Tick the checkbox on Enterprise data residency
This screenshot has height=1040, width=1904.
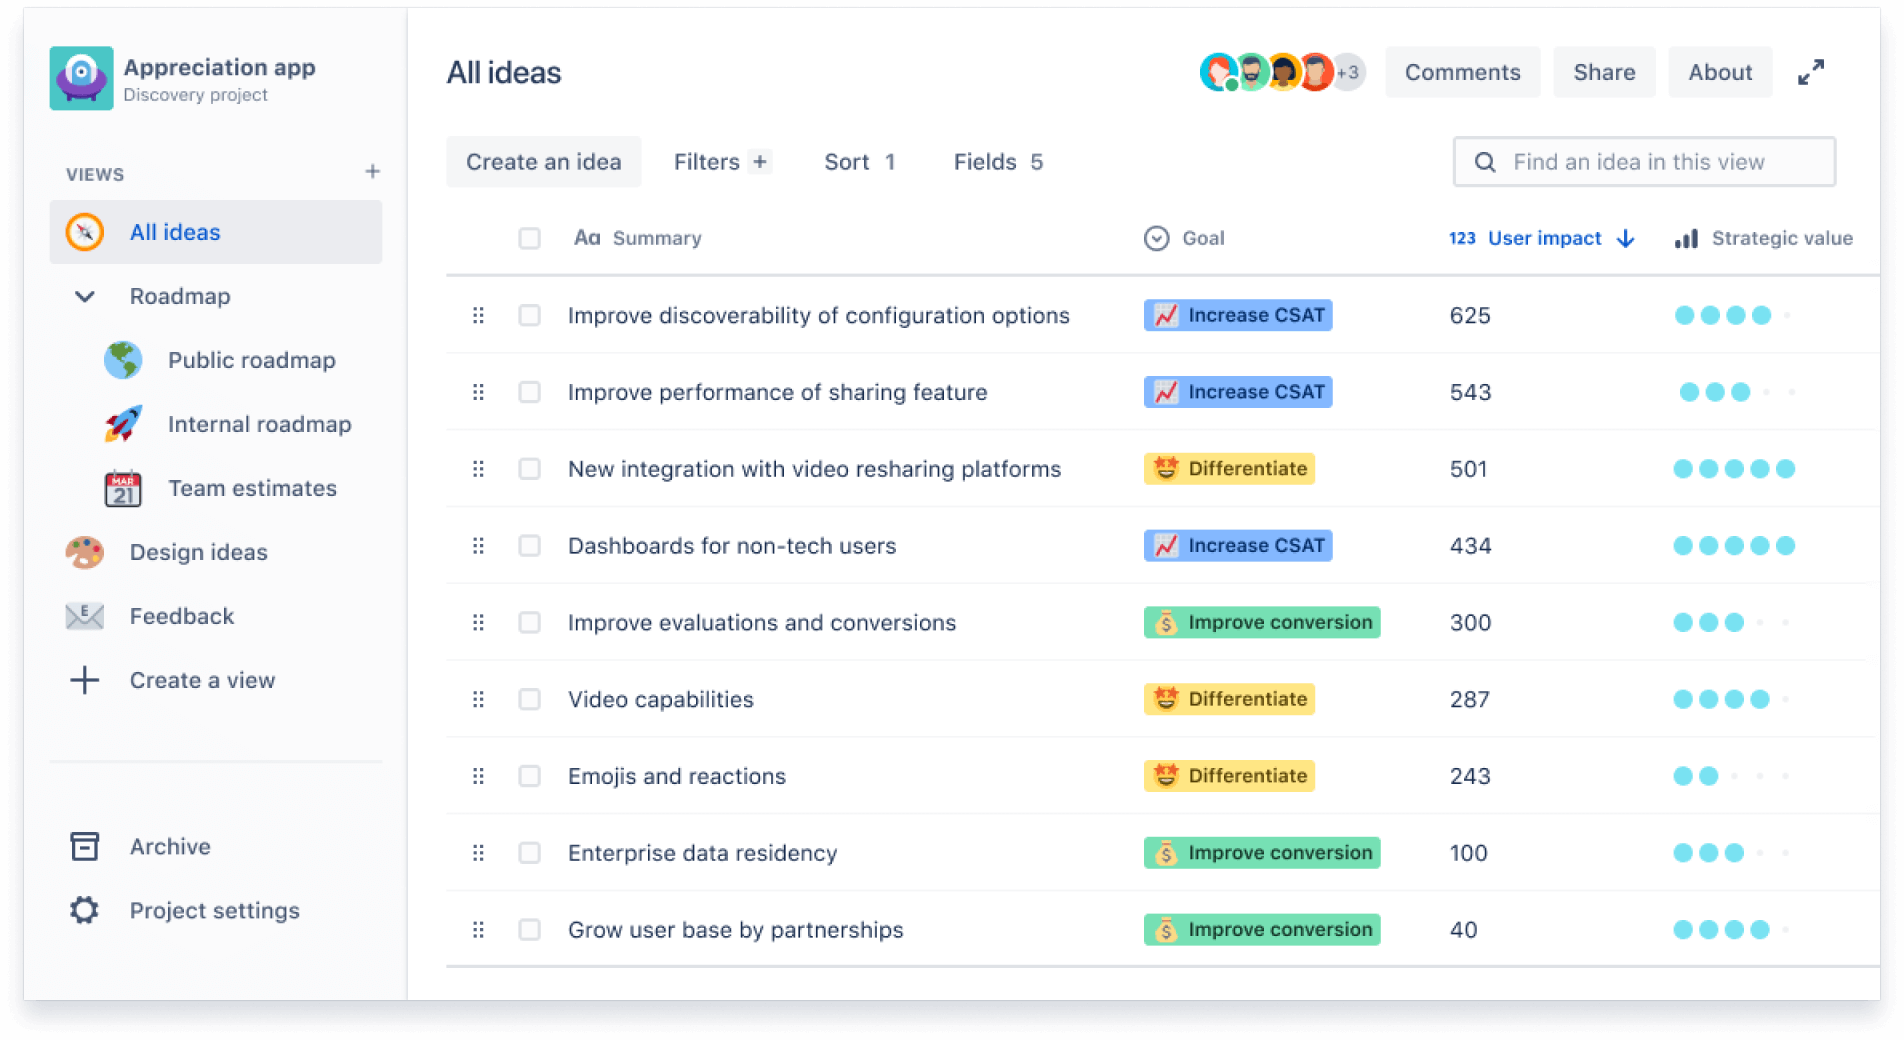pyautogui.click(x=529, y=853)
